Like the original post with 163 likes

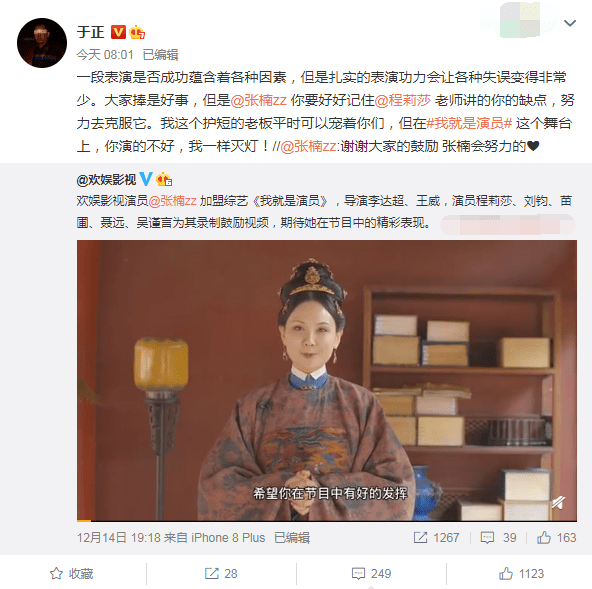[557, 537]
